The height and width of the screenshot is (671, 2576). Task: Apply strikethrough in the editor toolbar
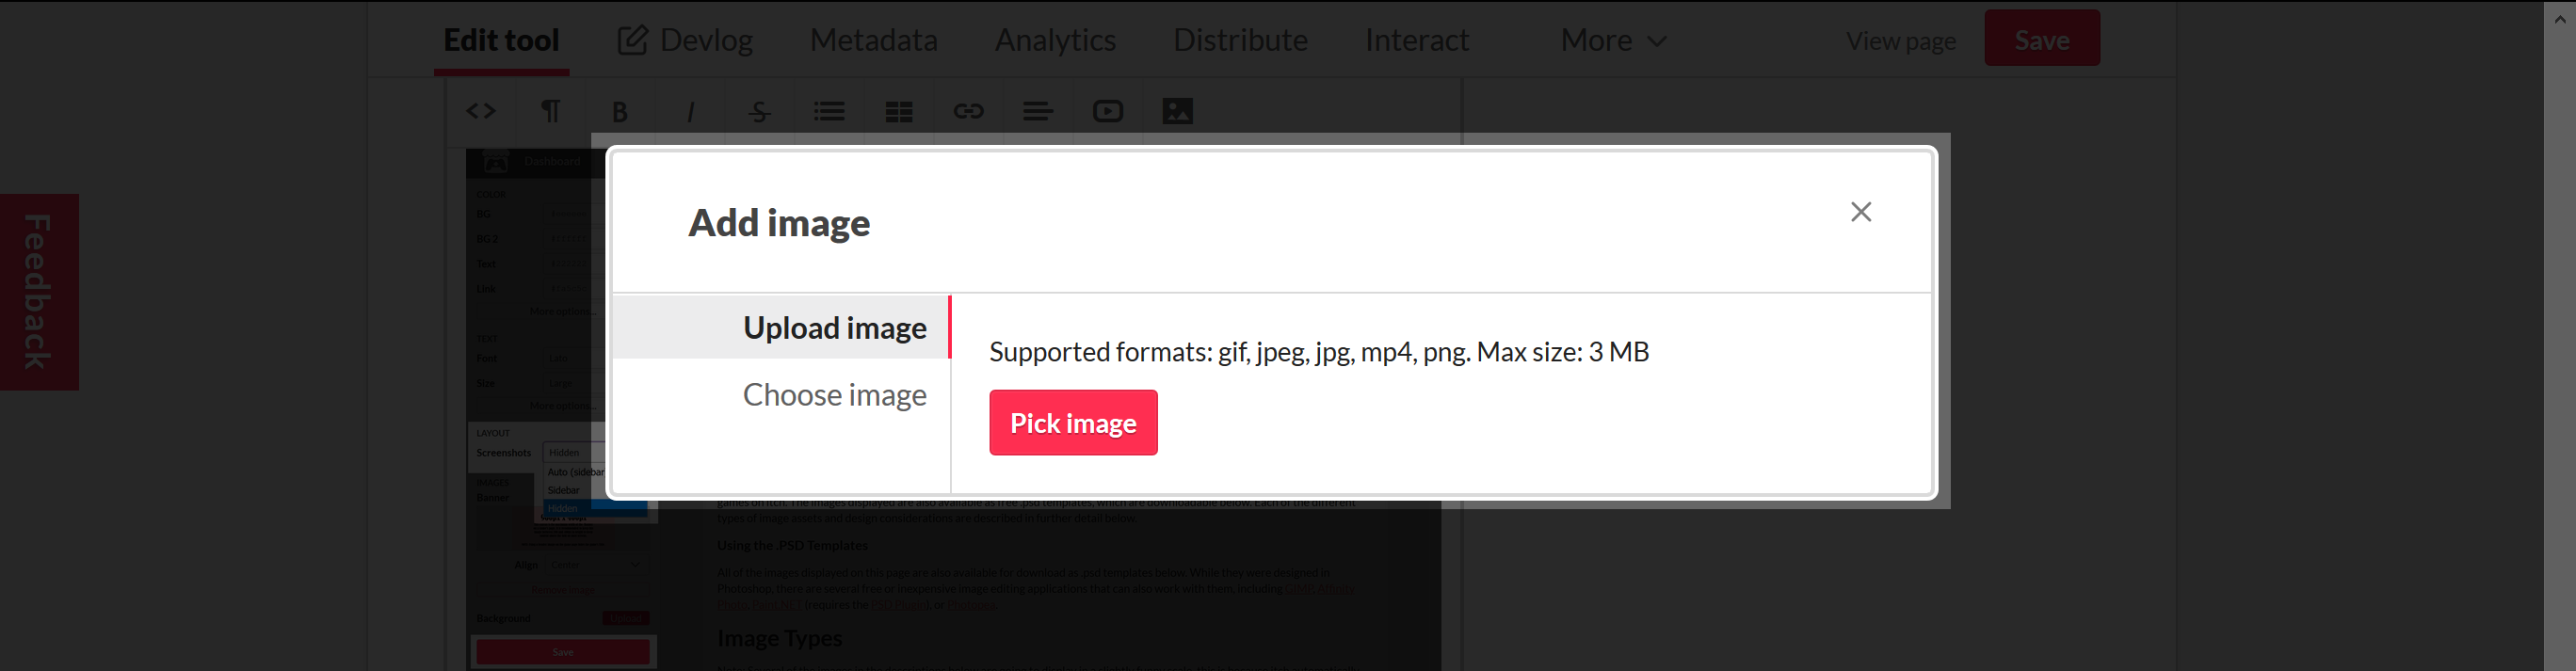[759, 111]
